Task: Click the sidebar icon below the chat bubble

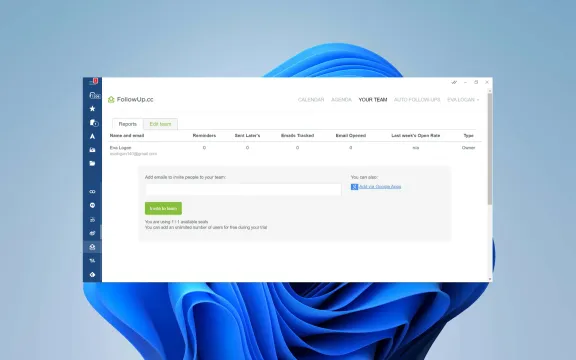Action: 93,220
